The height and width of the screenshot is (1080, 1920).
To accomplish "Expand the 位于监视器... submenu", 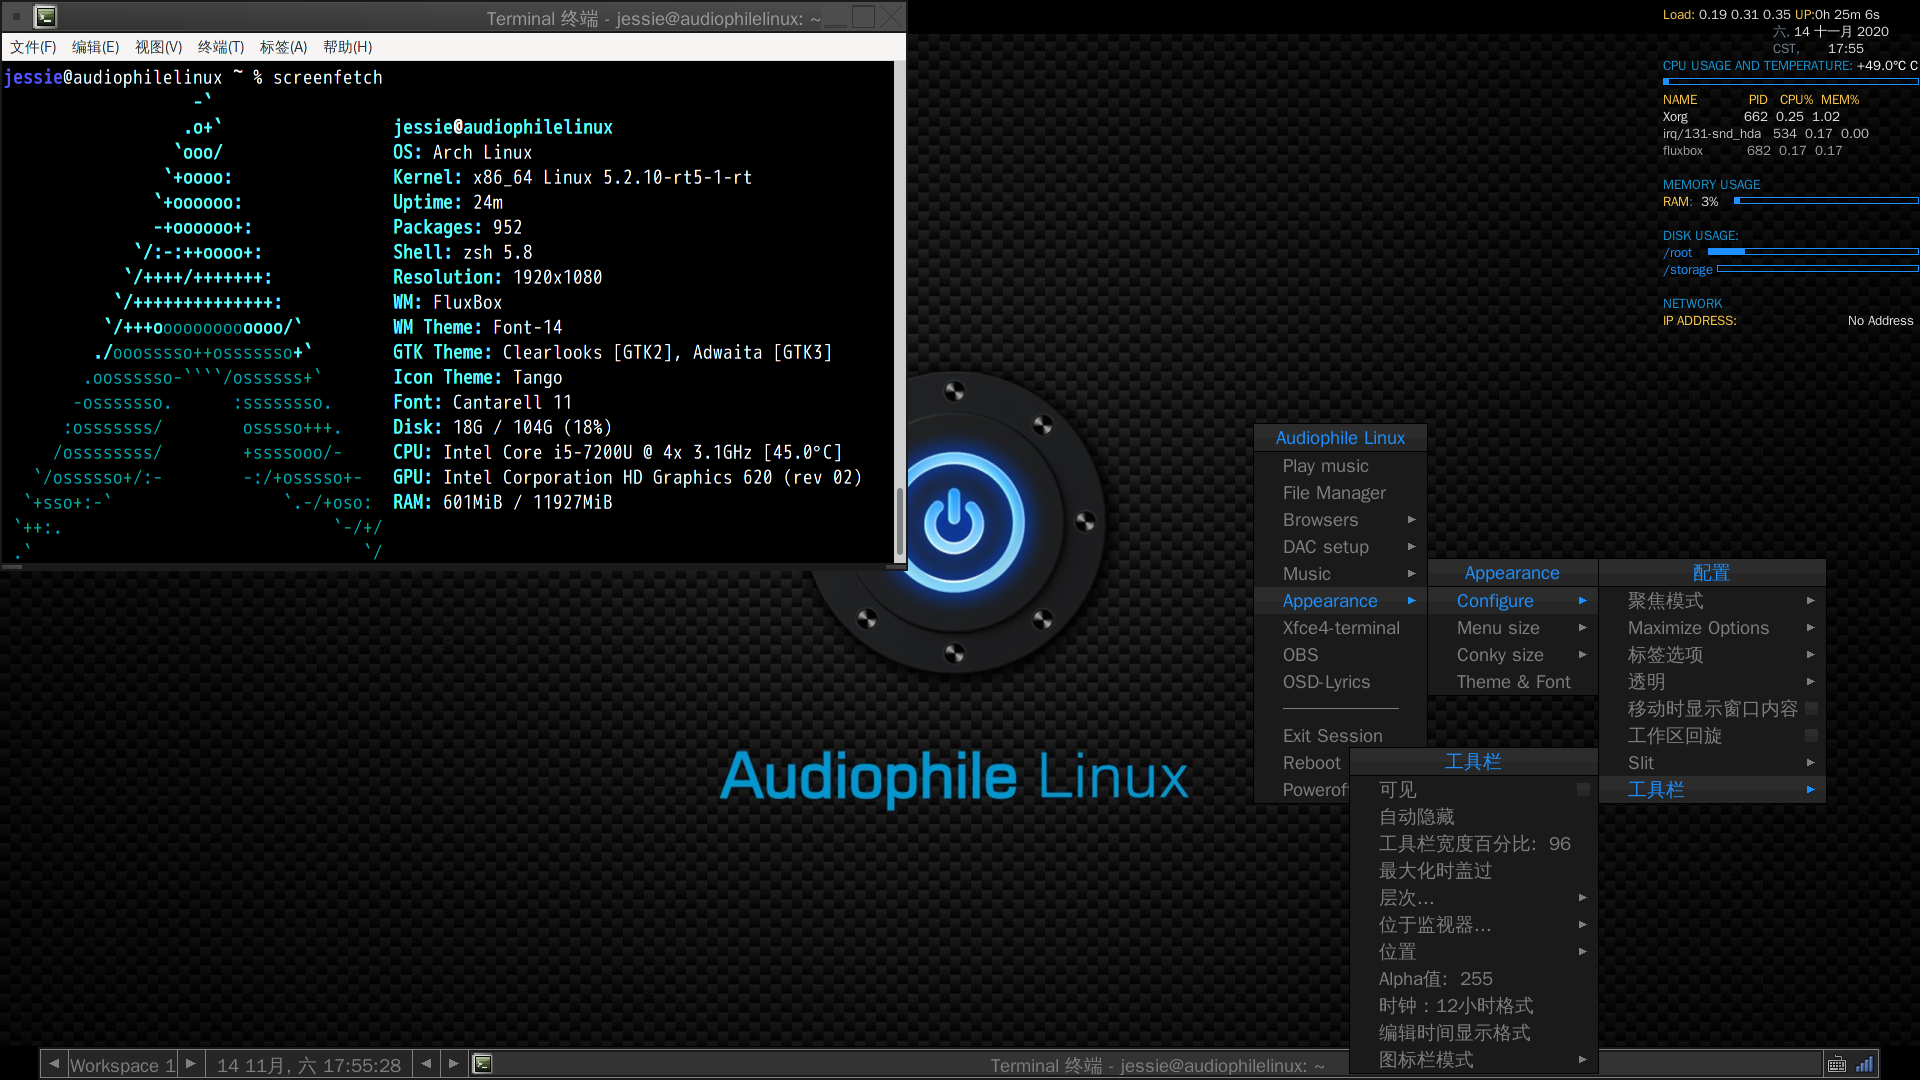I will click(1473, 925).
